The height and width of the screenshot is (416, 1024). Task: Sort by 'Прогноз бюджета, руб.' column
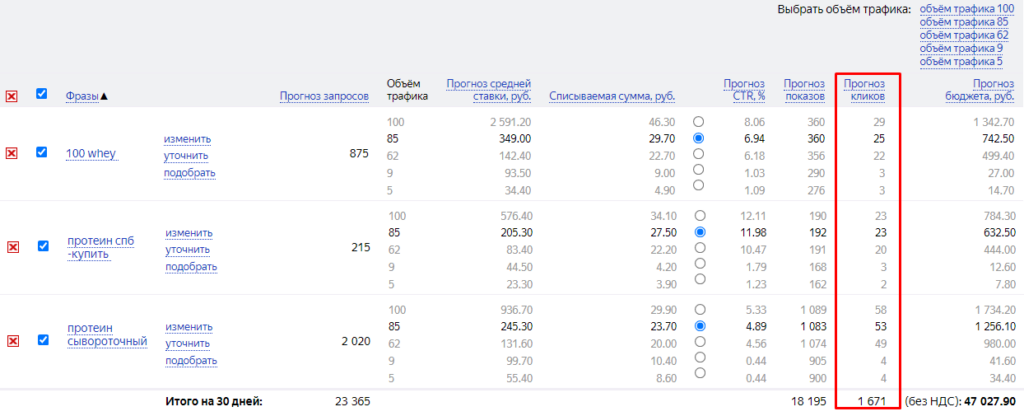[x=980, y=90]
